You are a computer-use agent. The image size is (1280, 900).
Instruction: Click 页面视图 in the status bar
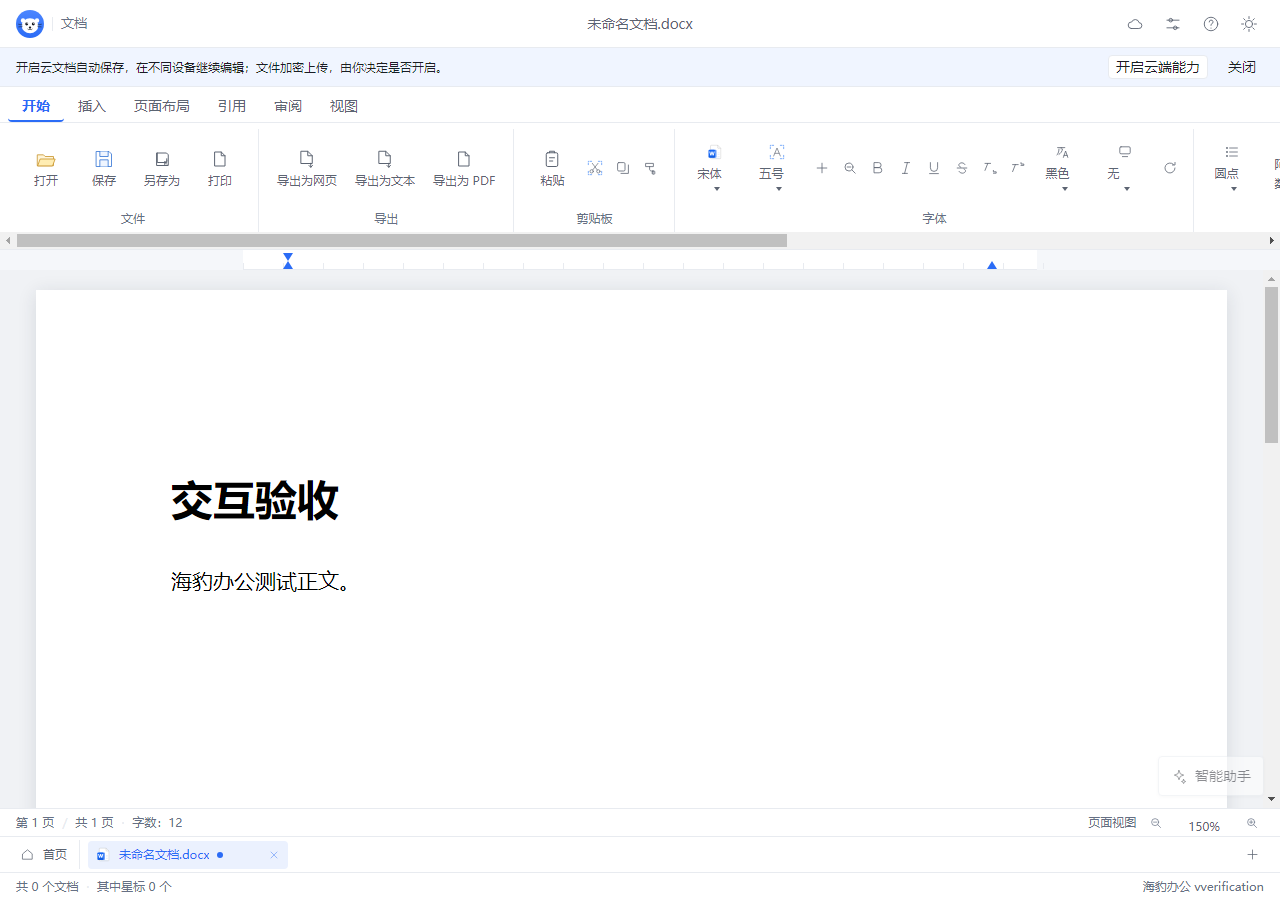click(x=1112, y=823)
